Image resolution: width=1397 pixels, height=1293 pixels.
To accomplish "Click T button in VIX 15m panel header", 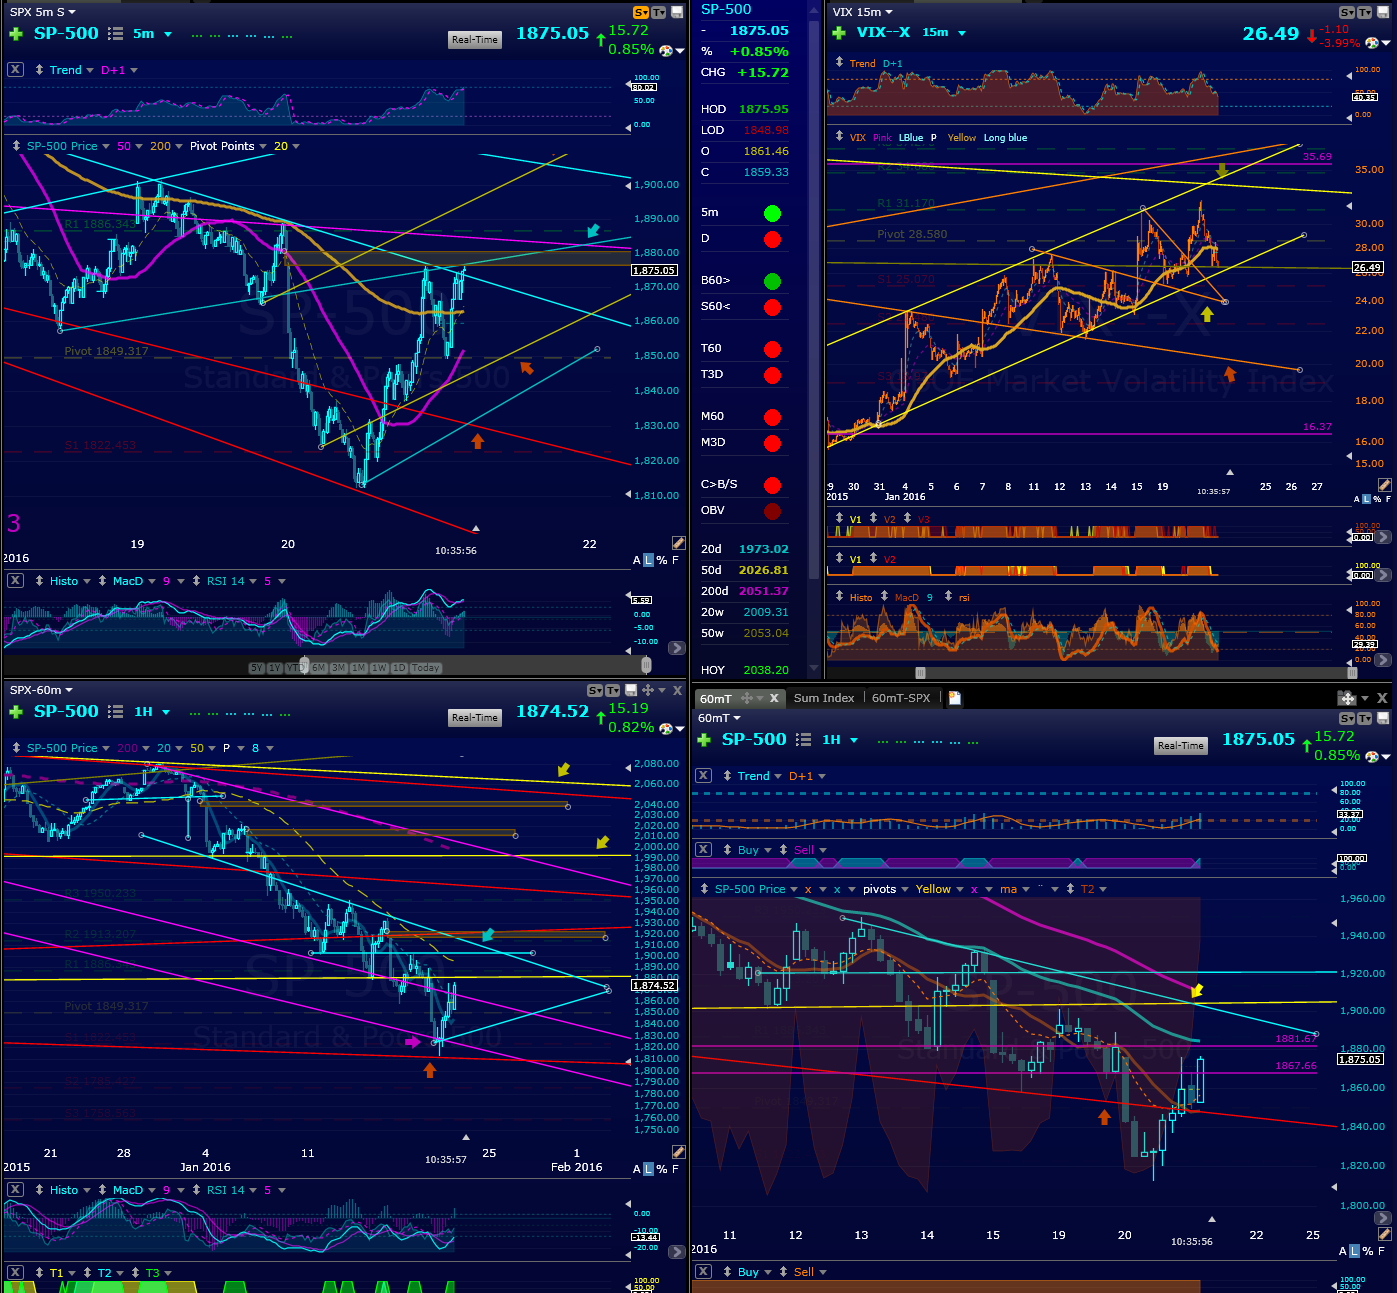I will [x=1365, y=12].
